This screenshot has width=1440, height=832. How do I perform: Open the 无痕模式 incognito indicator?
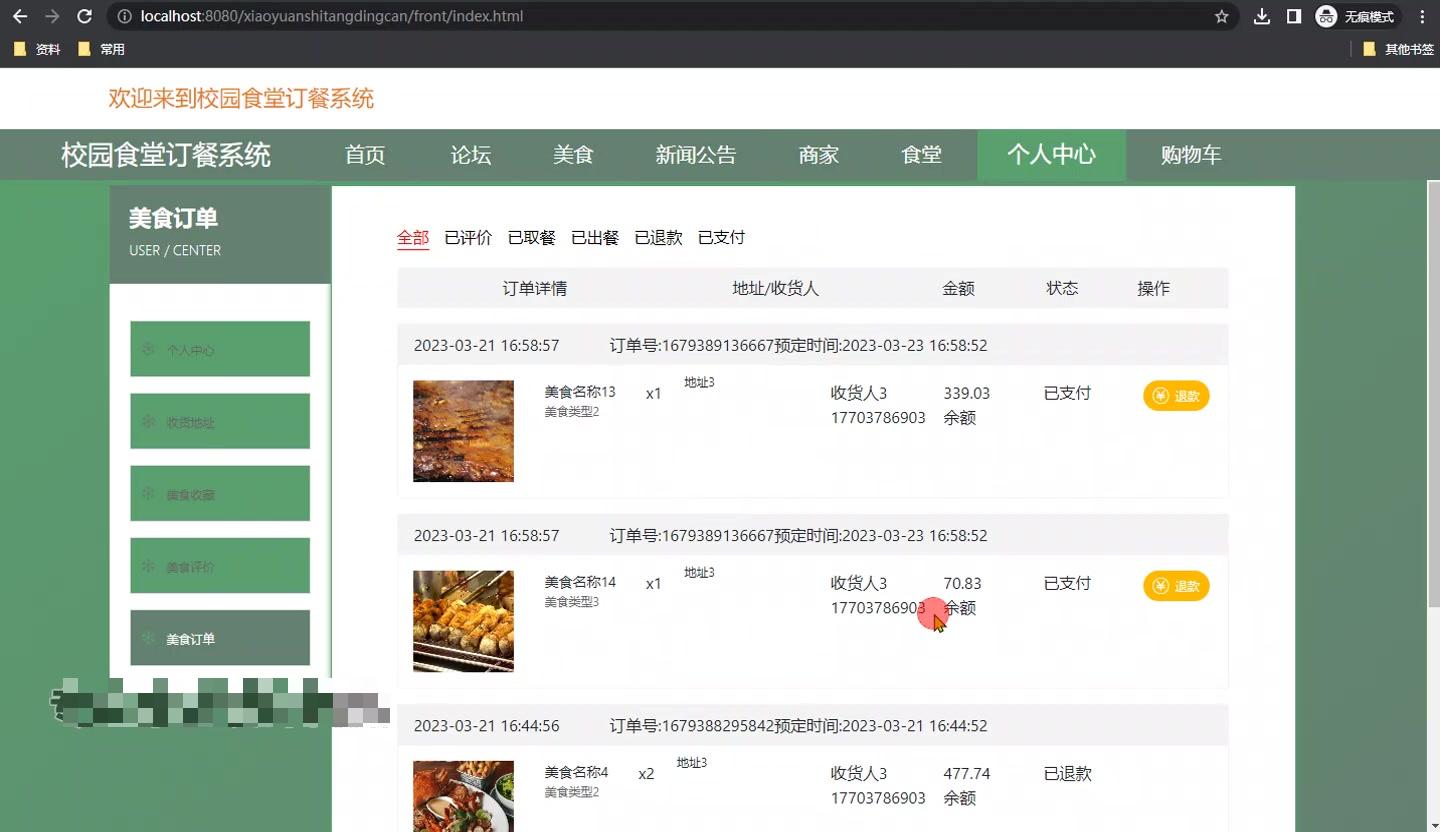click(x=1355, y=16)
